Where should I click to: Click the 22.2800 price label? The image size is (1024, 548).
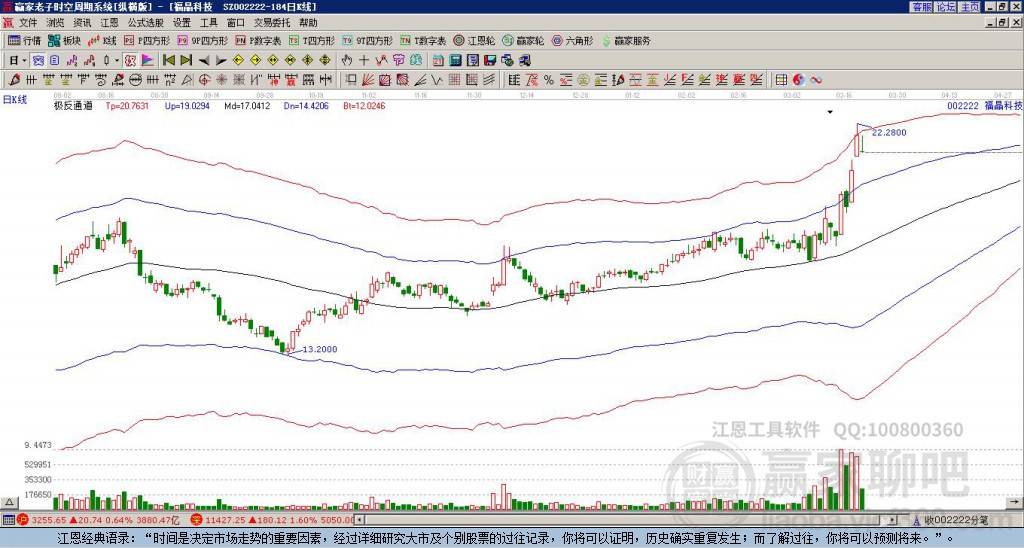889,133
